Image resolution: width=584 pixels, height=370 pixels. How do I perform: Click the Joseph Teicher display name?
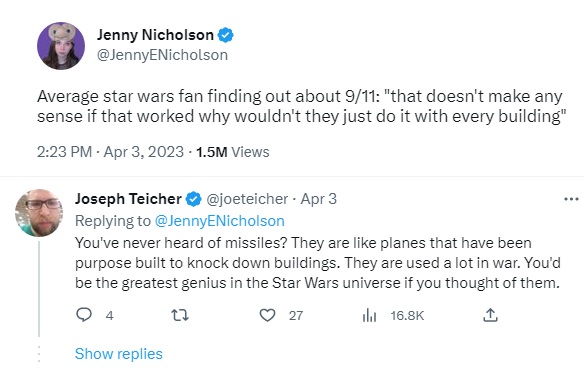point(128,199)
